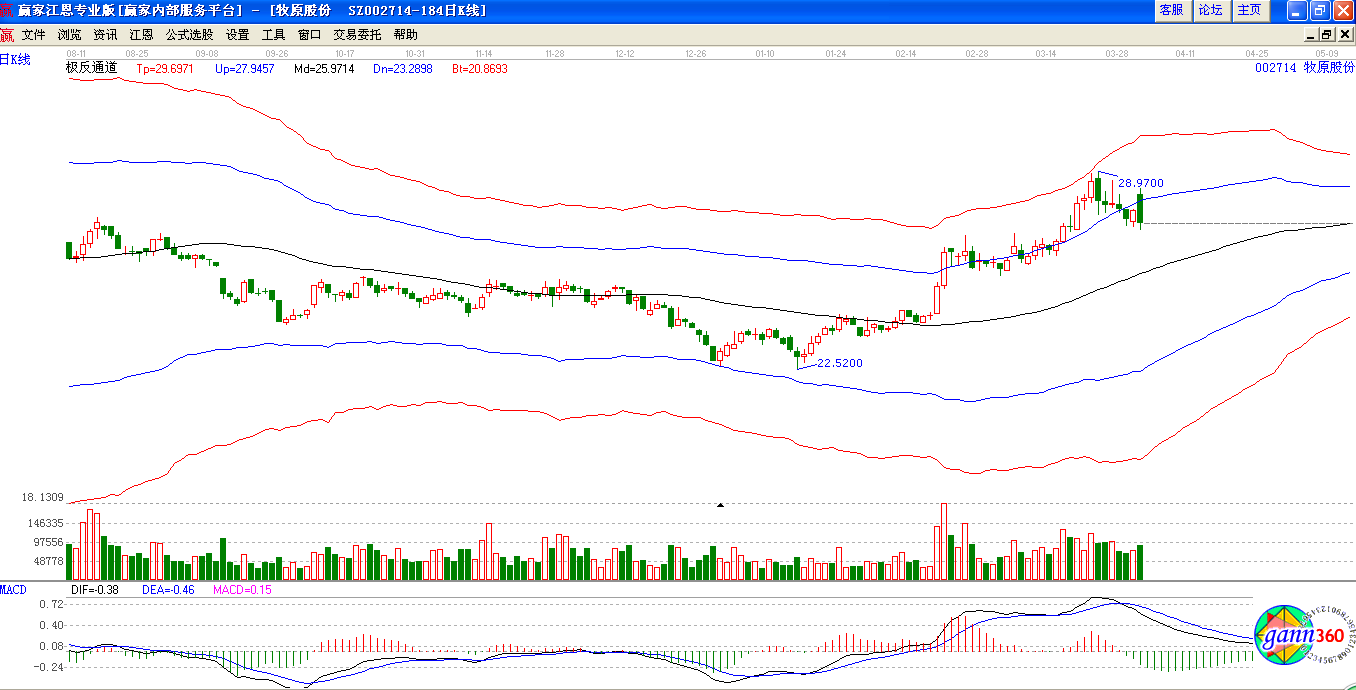Click the 日K线 period label
The width and height of the screenshot is (1356, 690).
point(15,60)
